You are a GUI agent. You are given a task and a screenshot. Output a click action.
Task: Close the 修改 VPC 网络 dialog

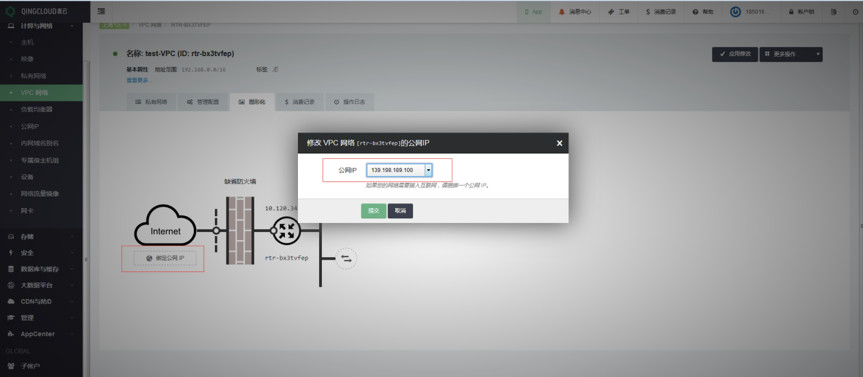click(559, 143)
